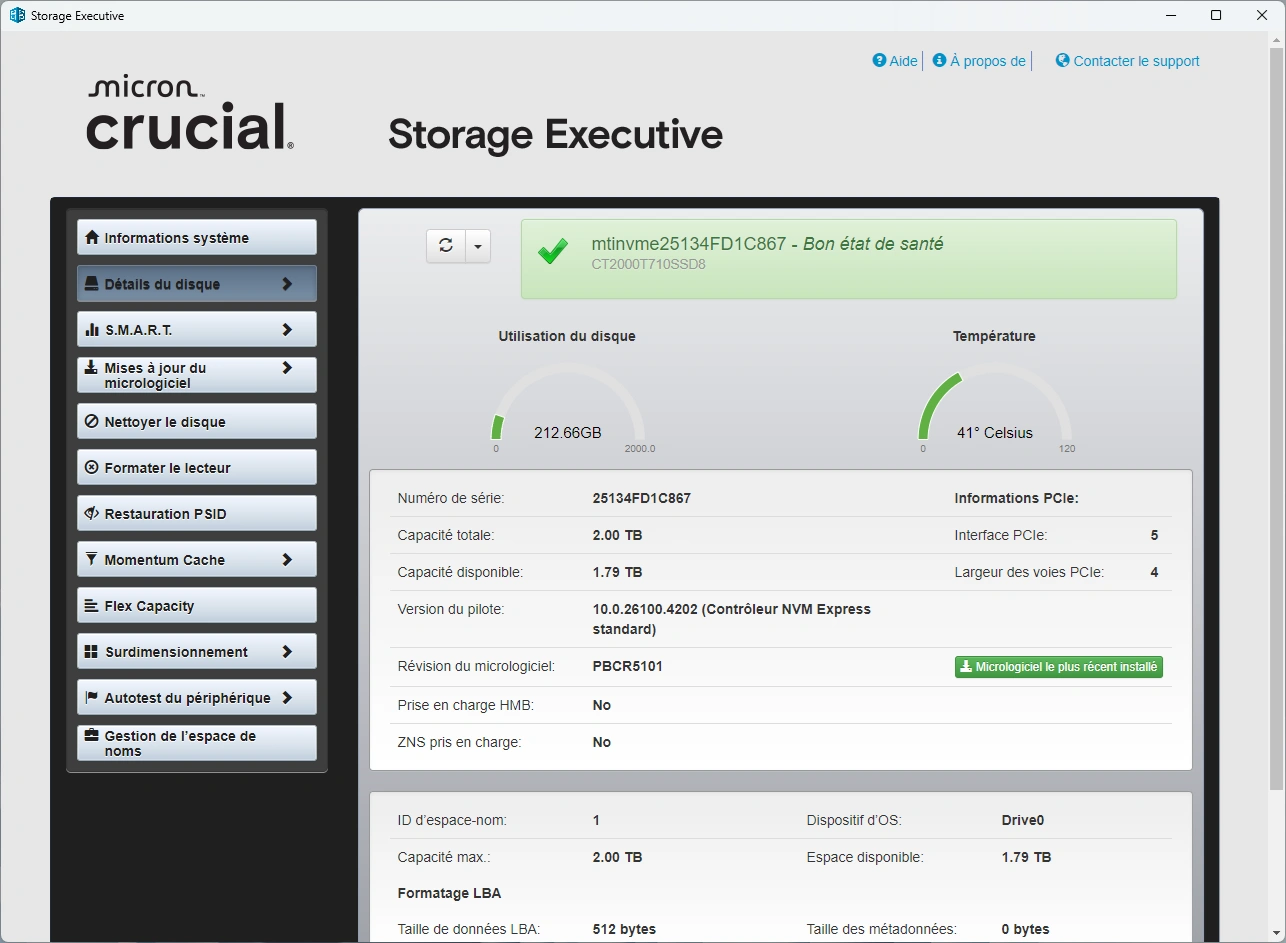Click Micrologiciel le plus récent installé button
This screenshot has height=943, width=1286.
coord(1059,667)
